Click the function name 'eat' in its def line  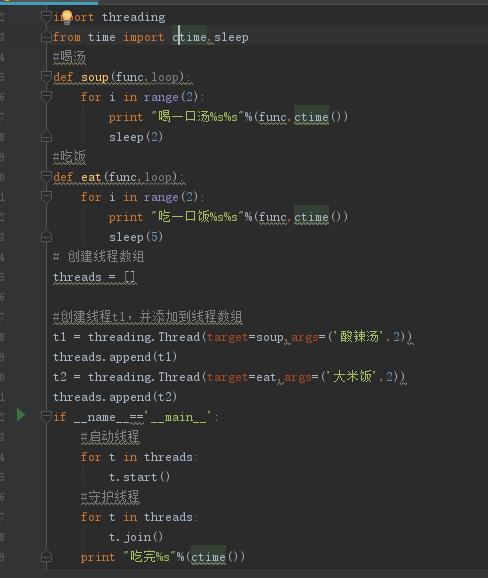[x=91, y=177]
